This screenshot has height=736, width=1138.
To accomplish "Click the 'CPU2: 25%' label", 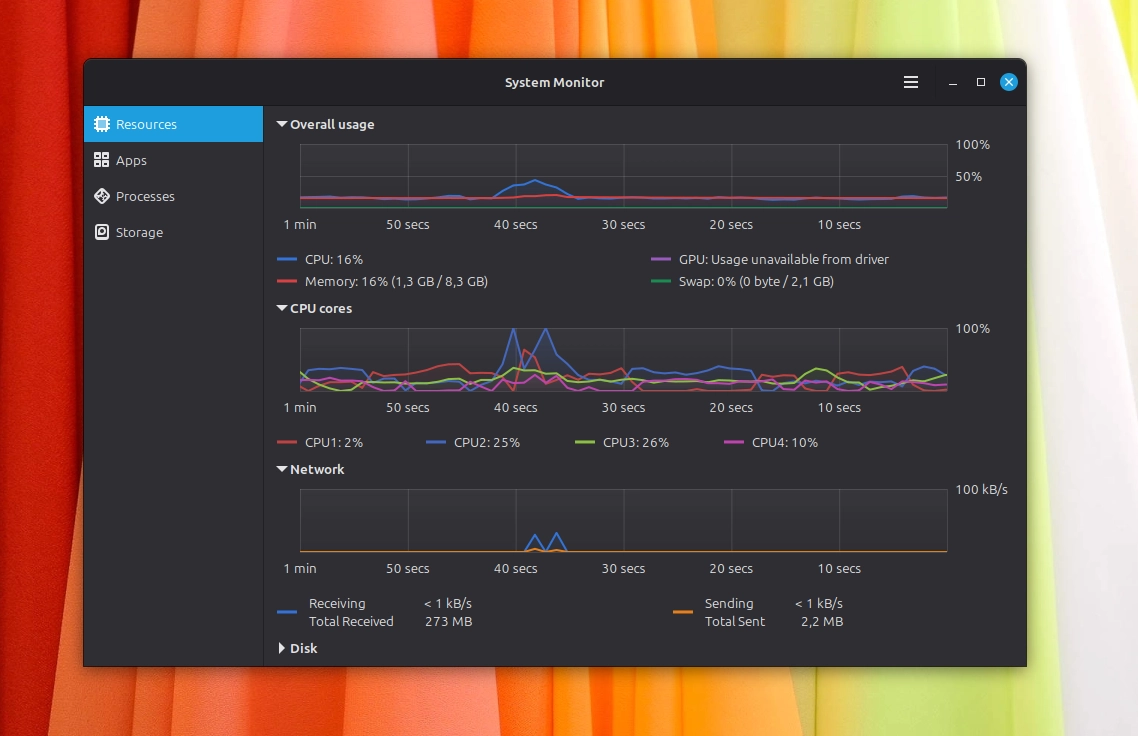I will pyautogui.click(x=487, y=442).
